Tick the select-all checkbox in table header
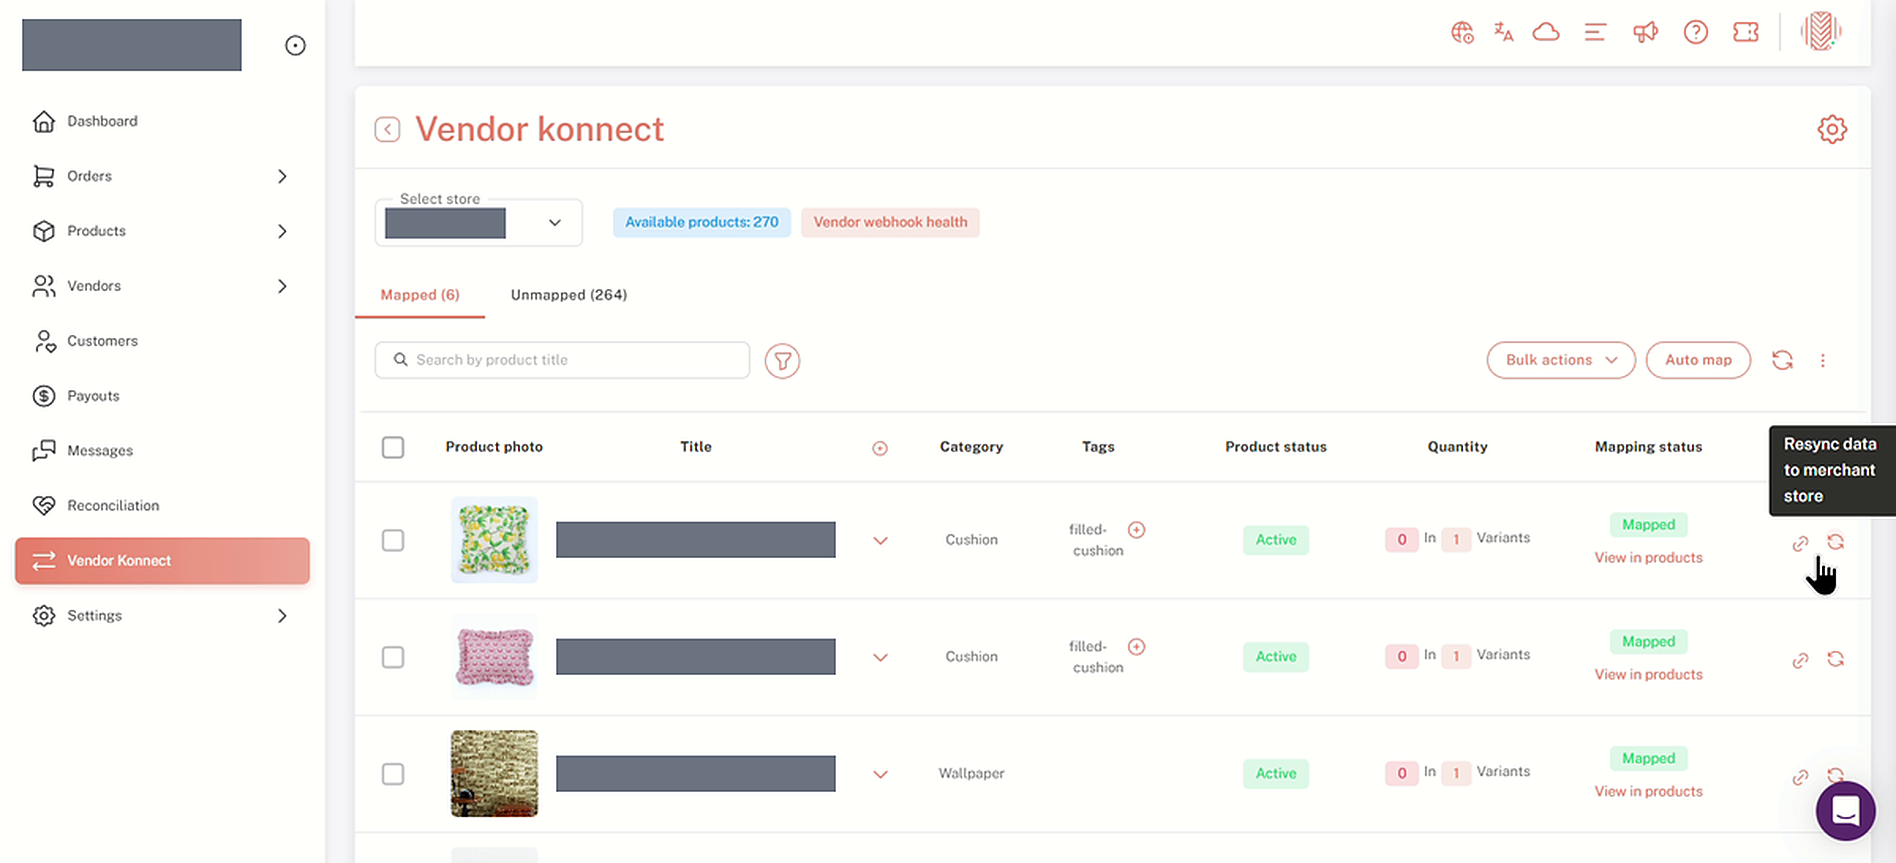 click(393, 447)
